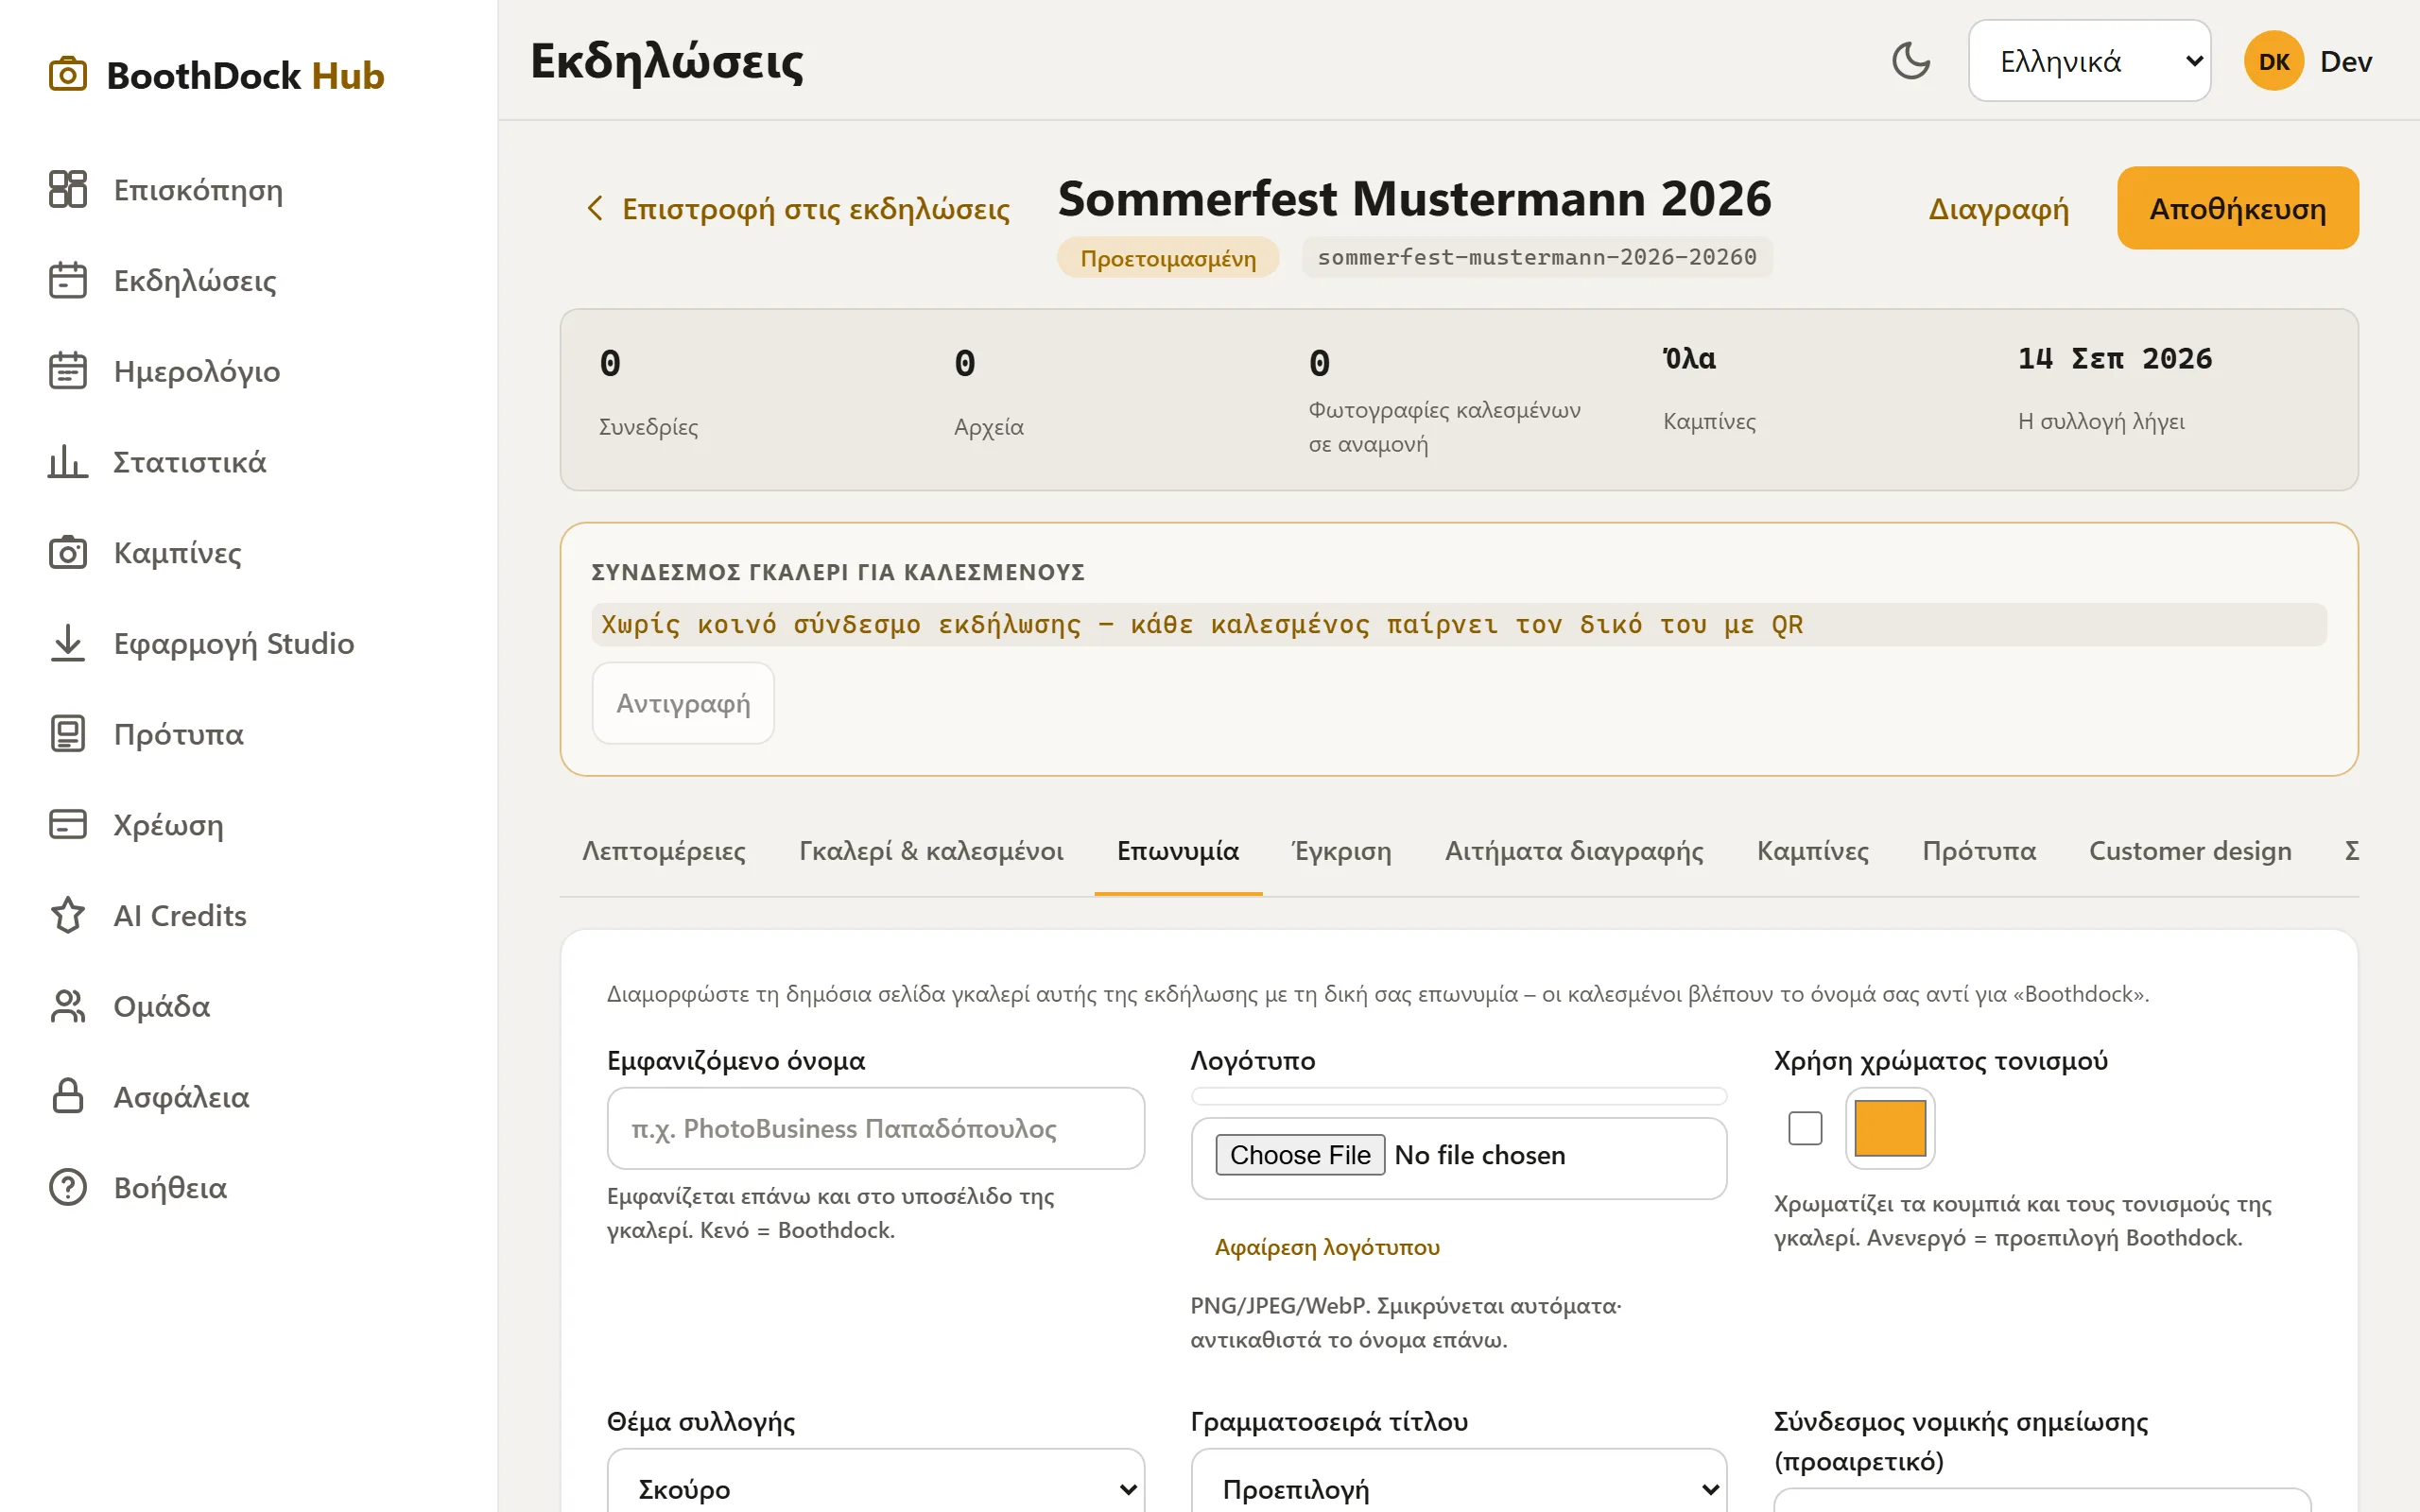Open the Χρέωση credit card icon
The height and width of the screenshot is (1512, 2420).
pos(68,824)
